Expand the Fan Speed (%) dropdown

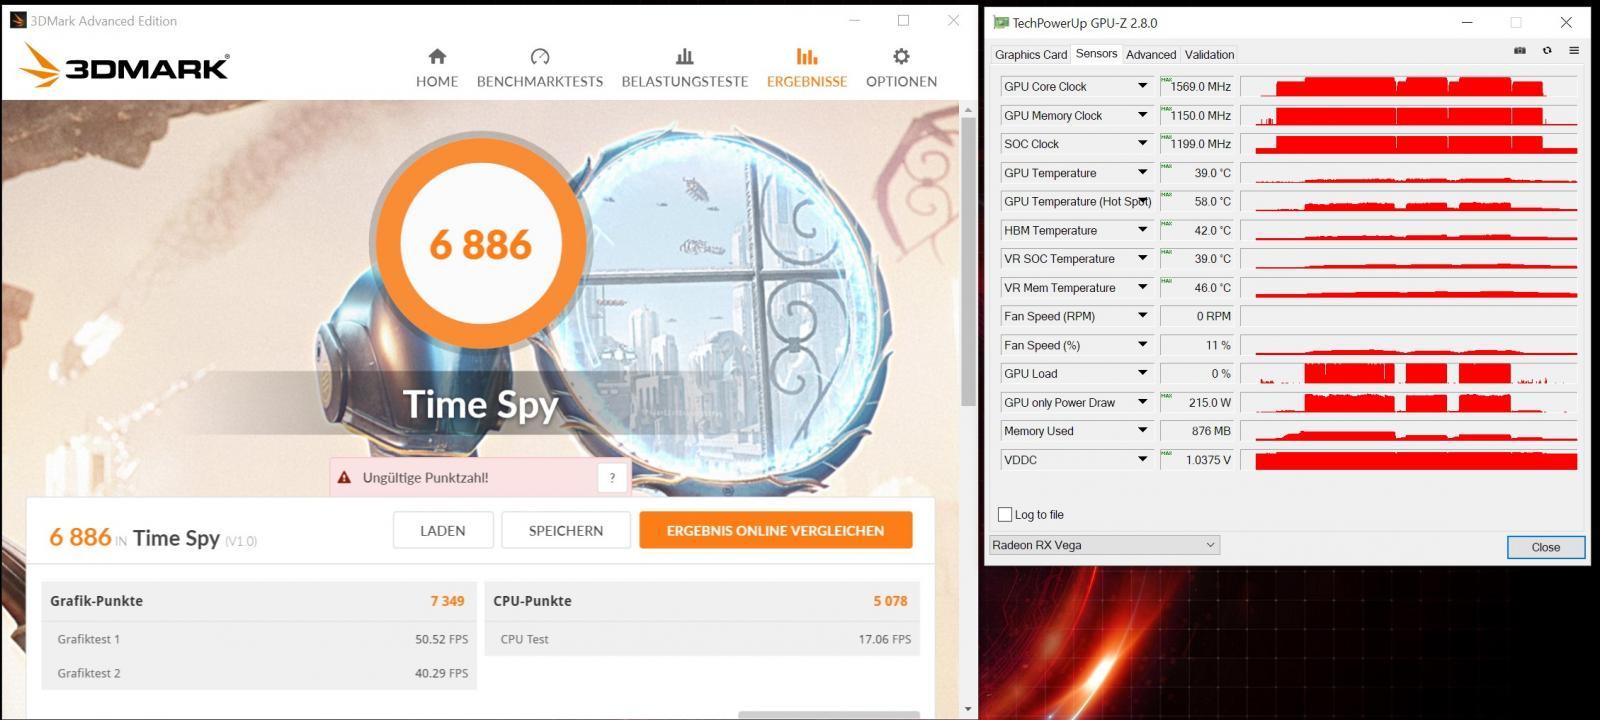1142,345
